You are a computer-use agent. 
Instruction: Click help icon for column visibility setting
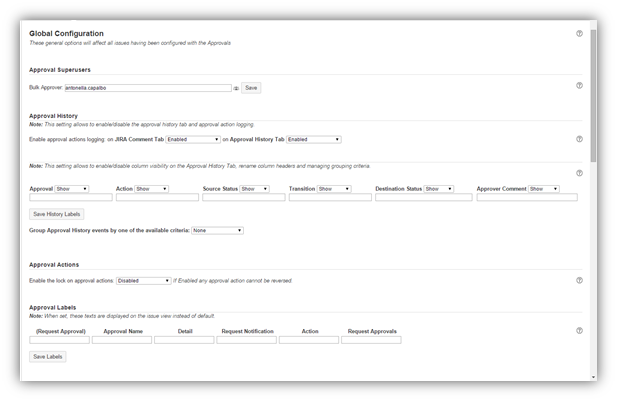580,173
